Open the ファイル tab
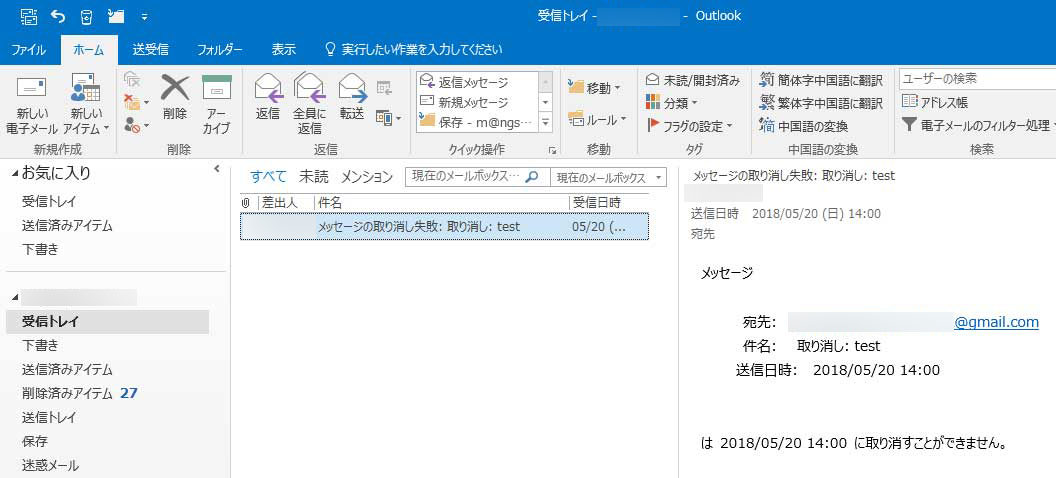 coord(28,49)
